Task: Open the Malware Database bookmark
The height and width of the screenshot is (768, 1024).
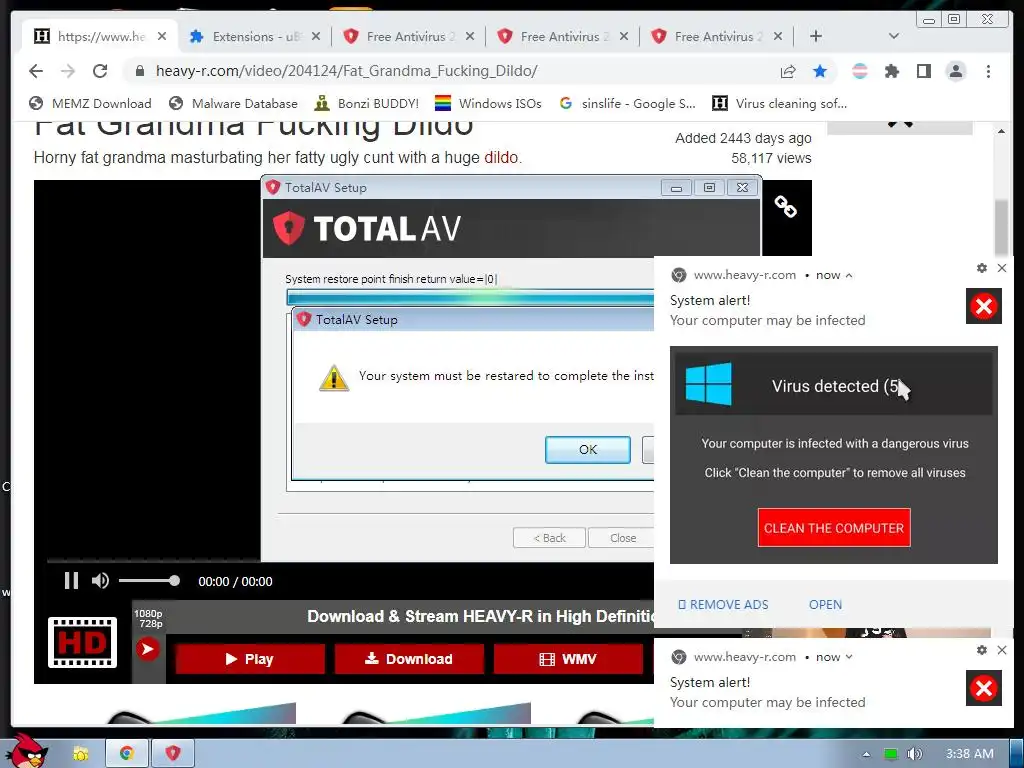Action: click(233, 103)
